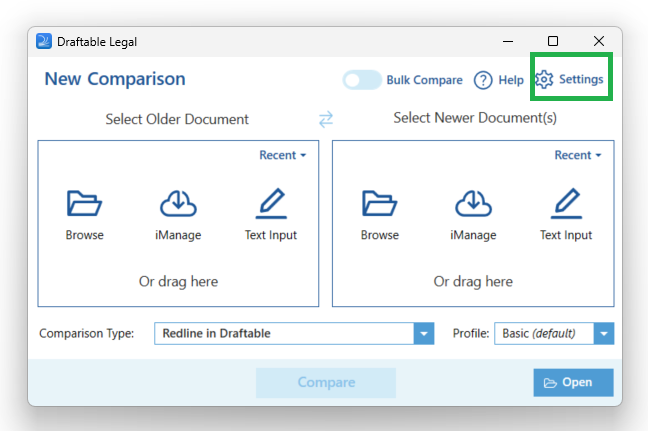Open the Profile dropdown
The image size is (648, 431).
click(x=554, y=333)
